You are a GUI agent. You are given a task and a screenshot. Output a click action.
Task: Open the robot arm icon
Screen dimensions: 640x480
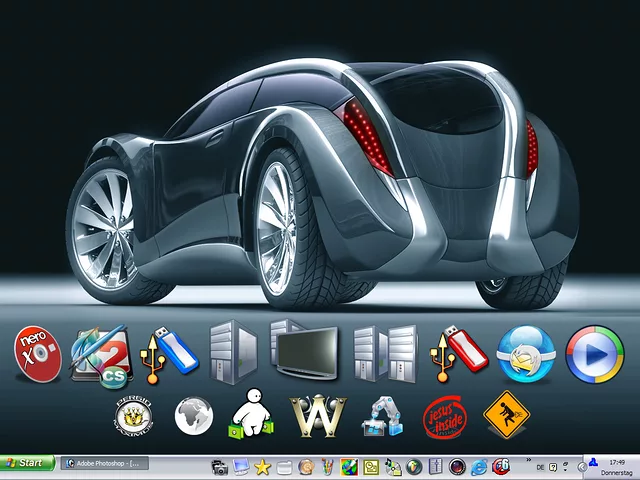pos(382,416)
